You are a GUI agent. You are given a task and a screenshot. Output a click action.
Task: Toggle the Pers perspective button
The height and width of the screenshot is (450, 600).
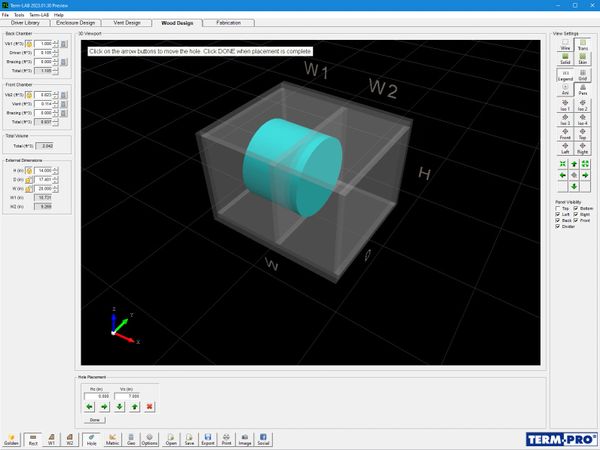582,90
